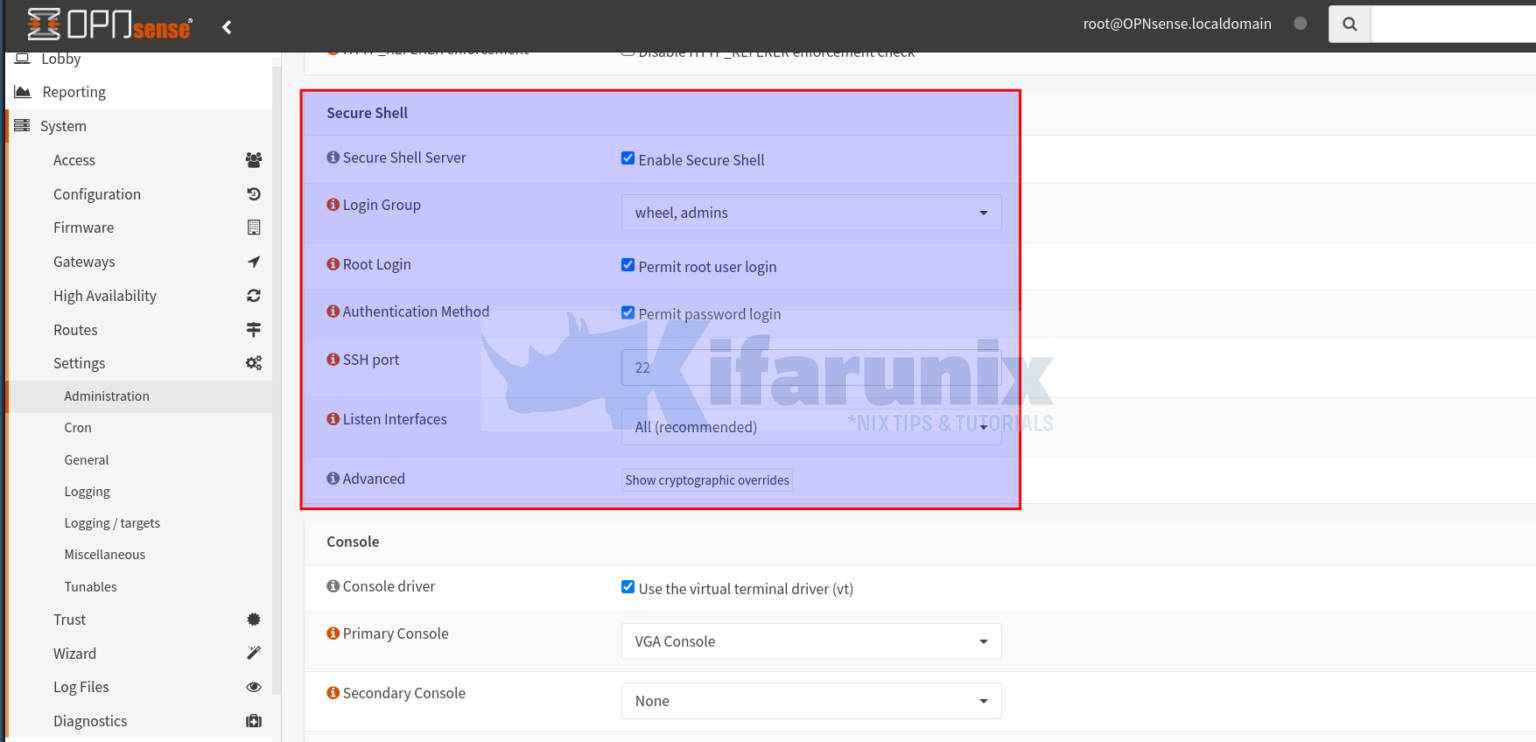Expand the Primary Console dropdown
The height and width of the screenshot is (742, 1536).
pyautogui.click(x=811, y=641)
